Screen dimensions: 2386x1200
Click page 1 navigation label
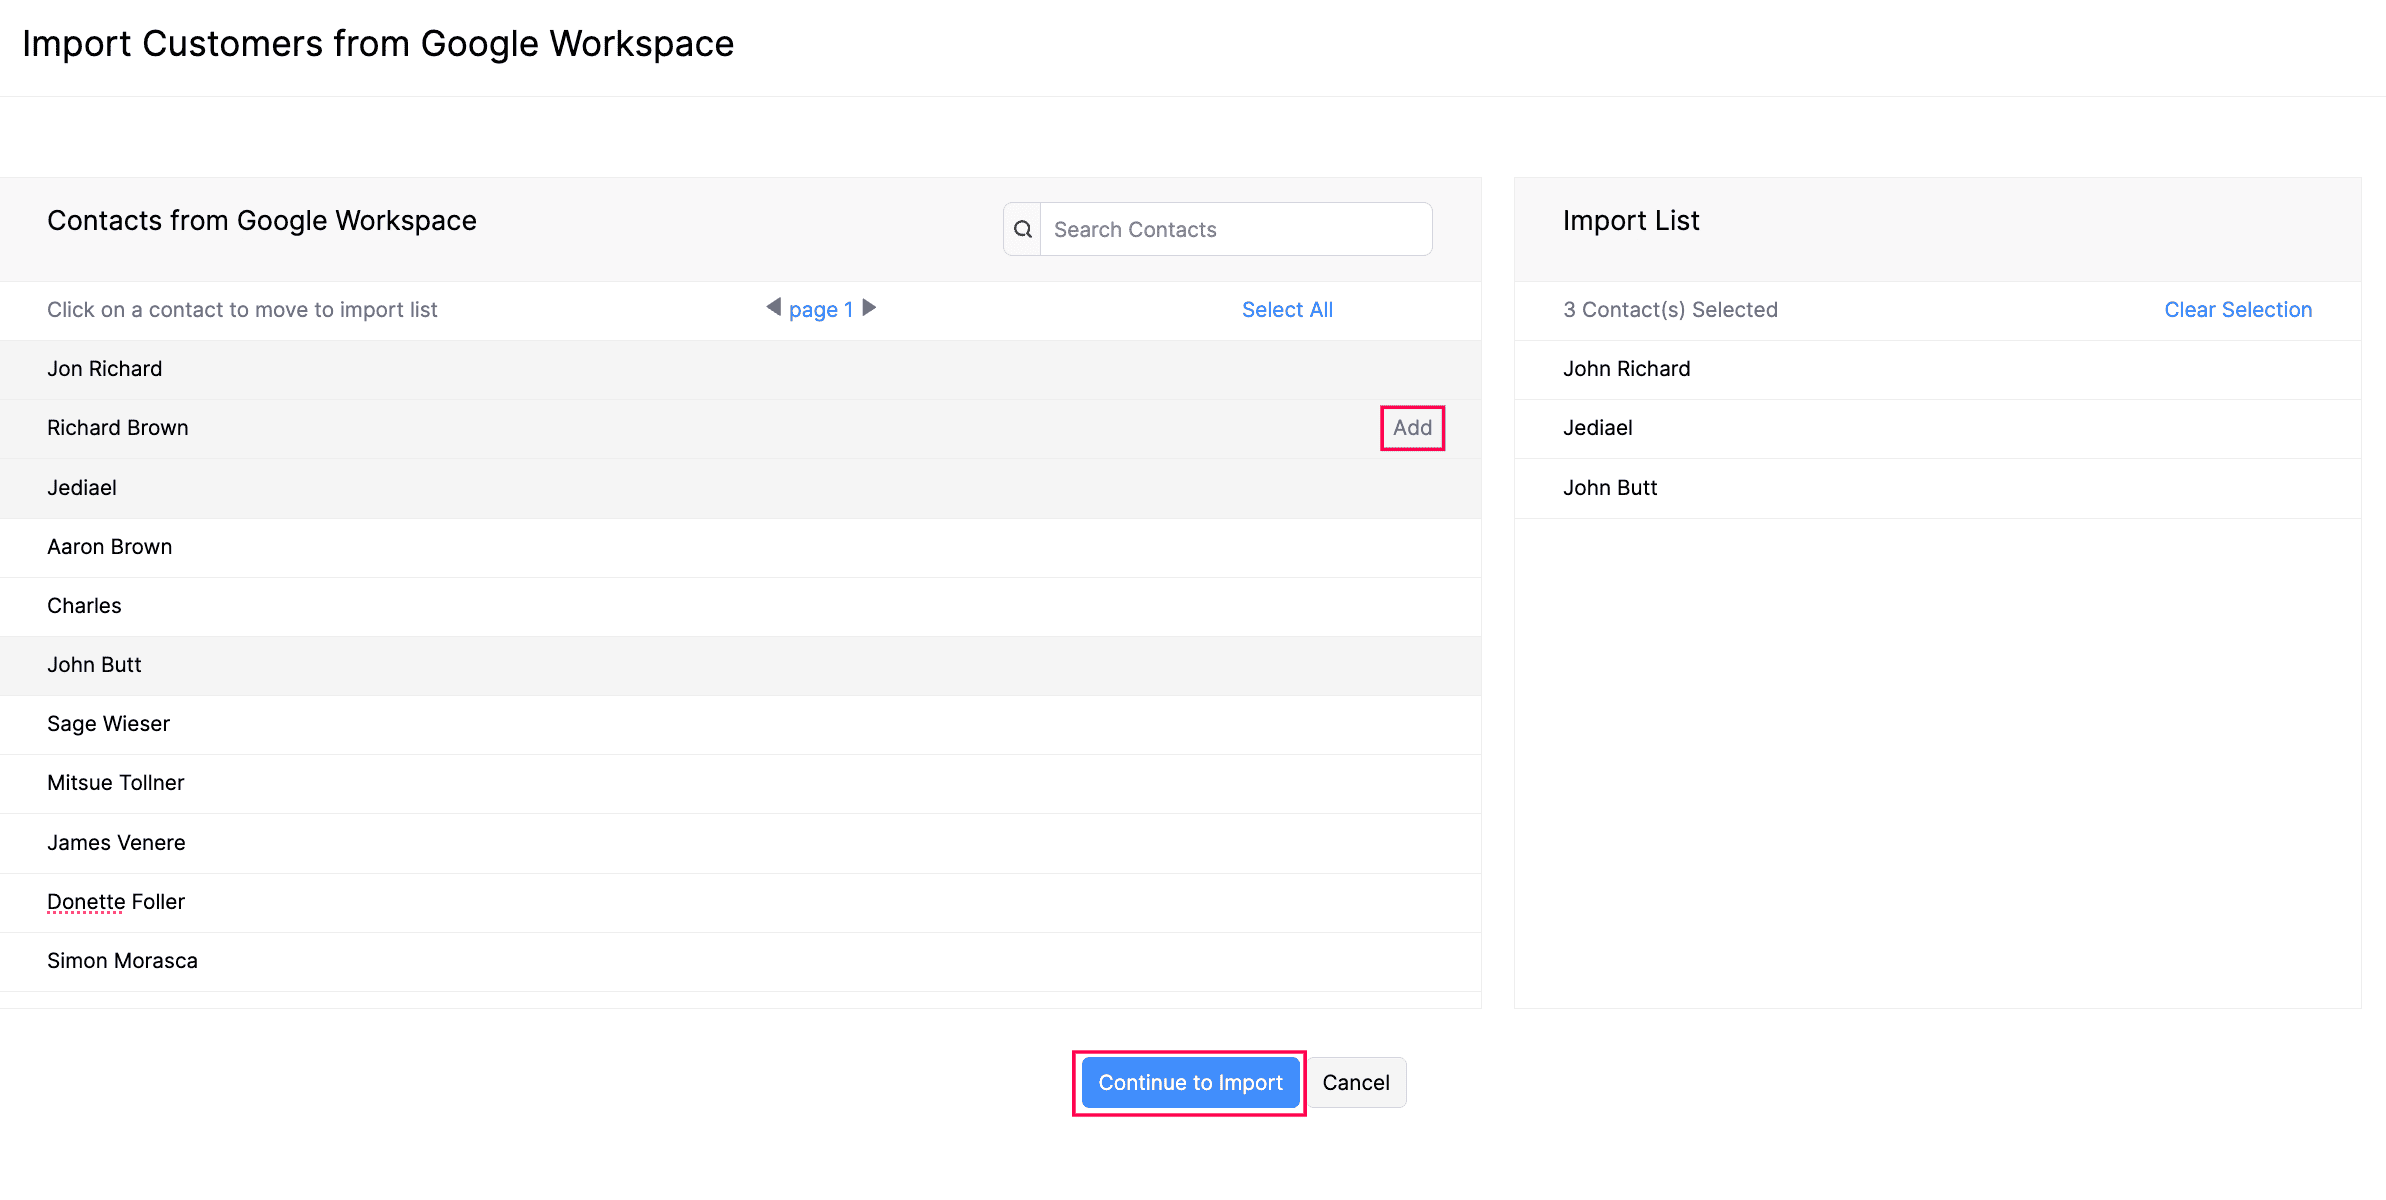pos(820,308)
